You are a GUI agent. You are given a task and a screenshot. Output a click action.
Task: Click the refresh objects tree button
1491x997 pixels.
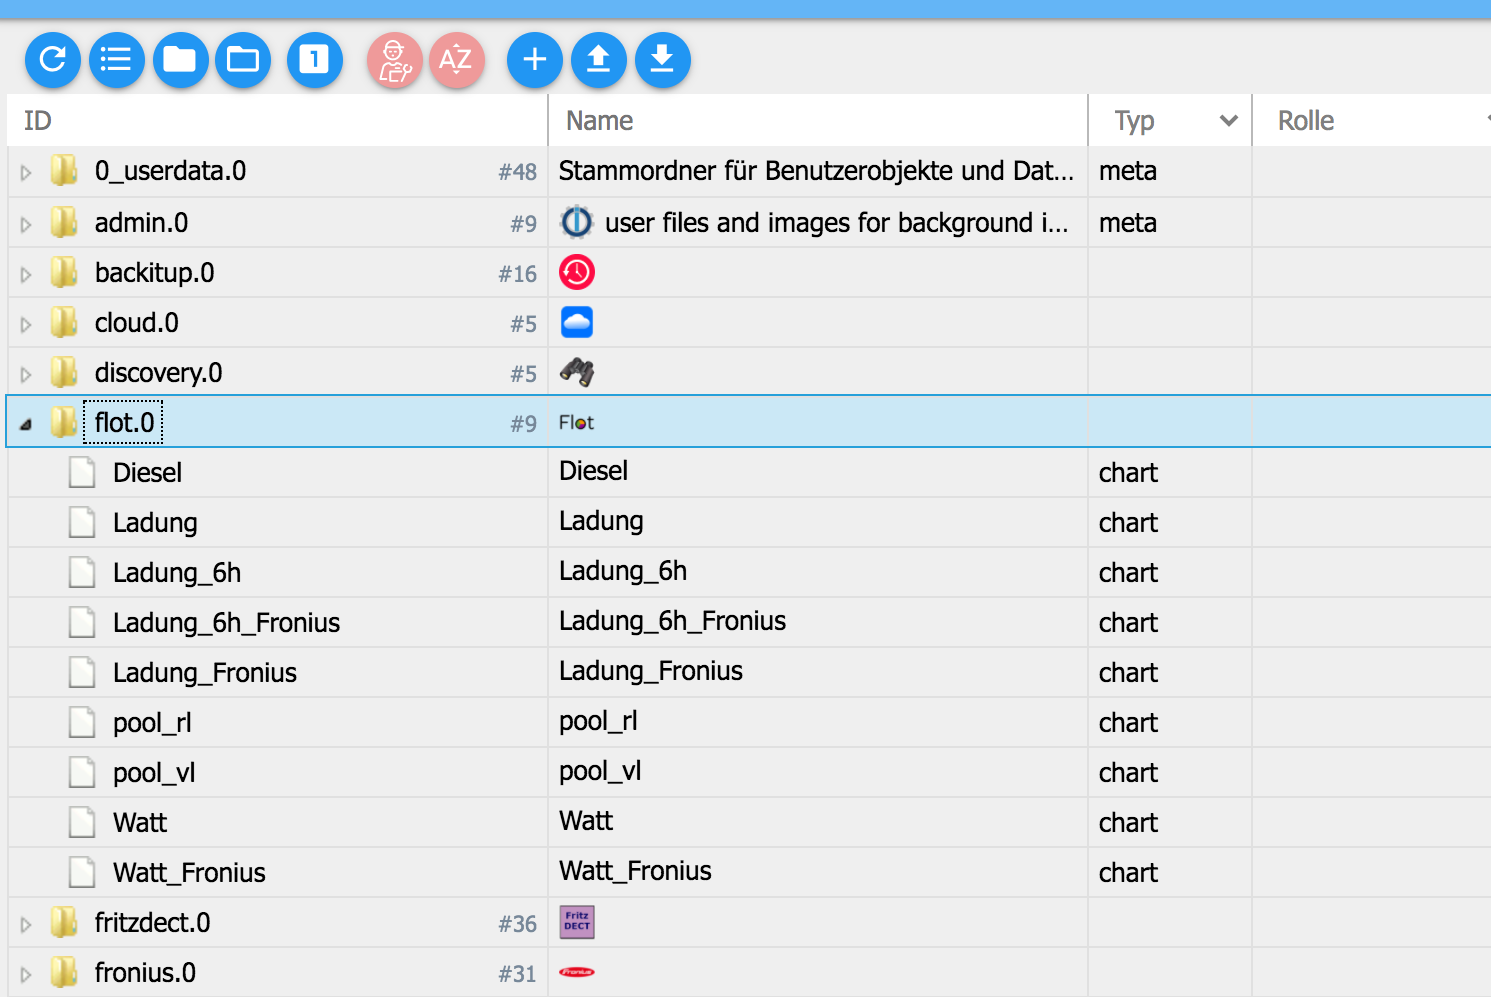point(53,60)
